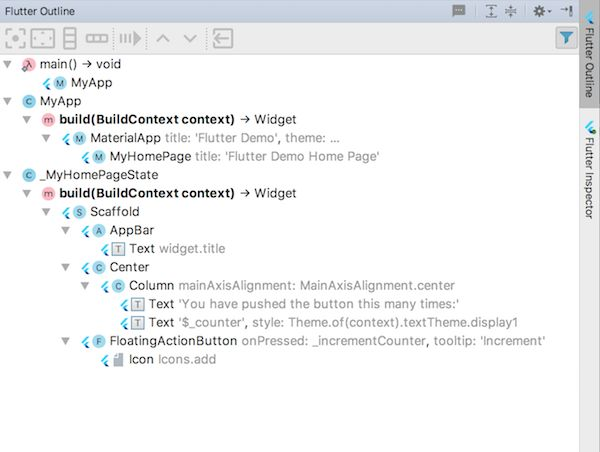Click the icon beside Icon Icons.add
This screenshot has width=600, height=452.
click(118, 360)
